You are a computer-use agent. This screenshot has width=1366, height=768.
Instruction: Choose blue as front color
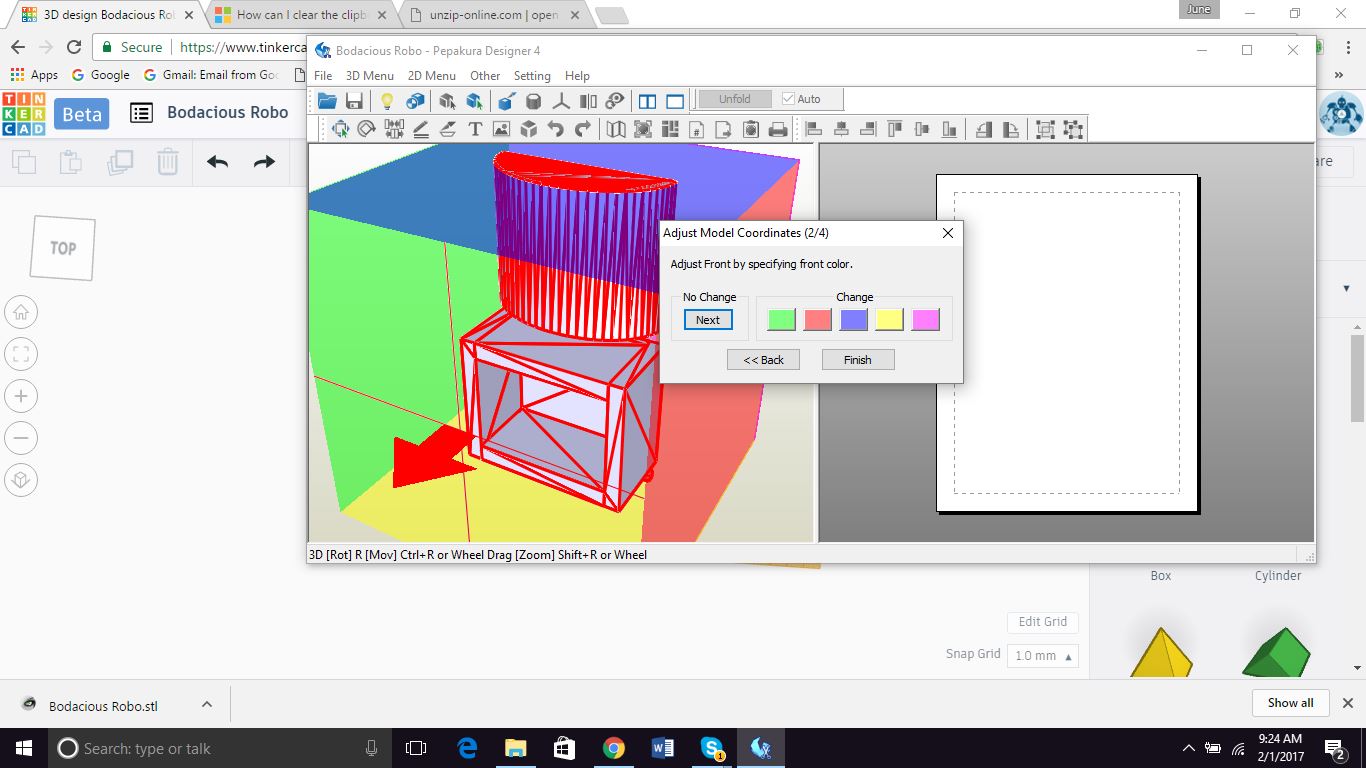[854, 320]
